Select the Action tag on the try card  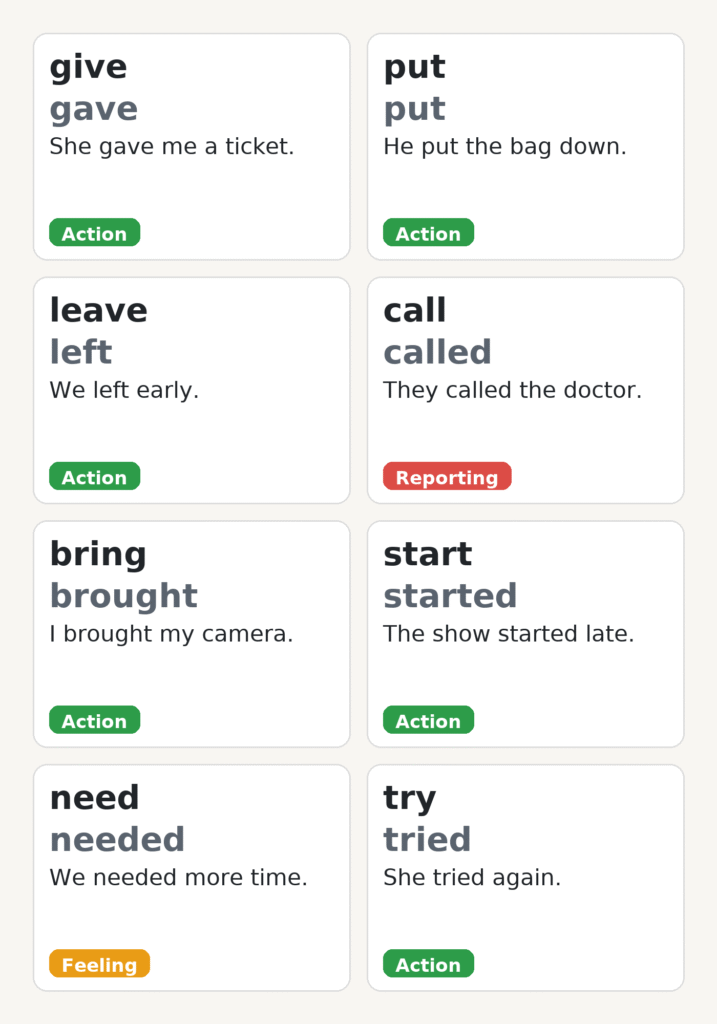tap(428, 965)
